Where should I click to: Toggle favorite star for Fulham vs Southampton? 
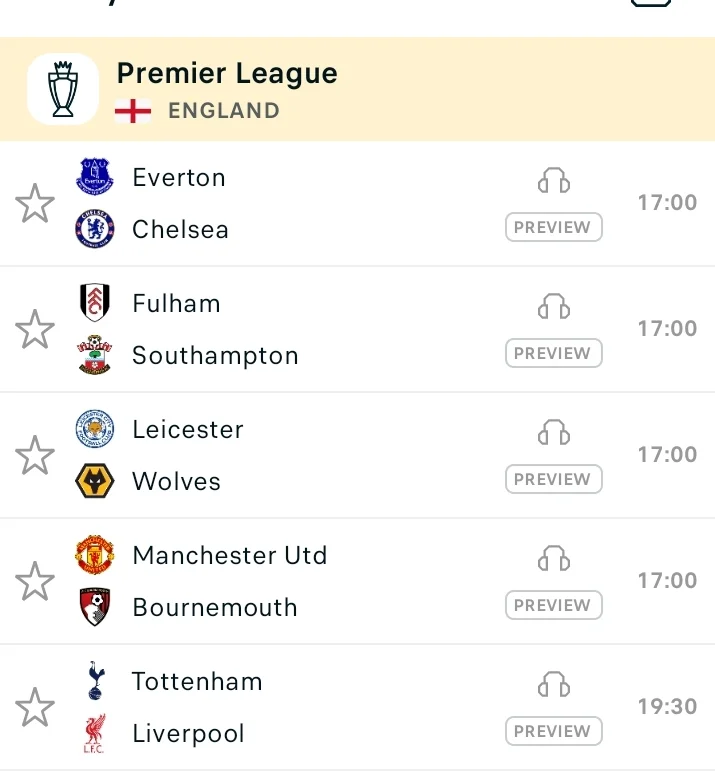(x=35, y=329)
